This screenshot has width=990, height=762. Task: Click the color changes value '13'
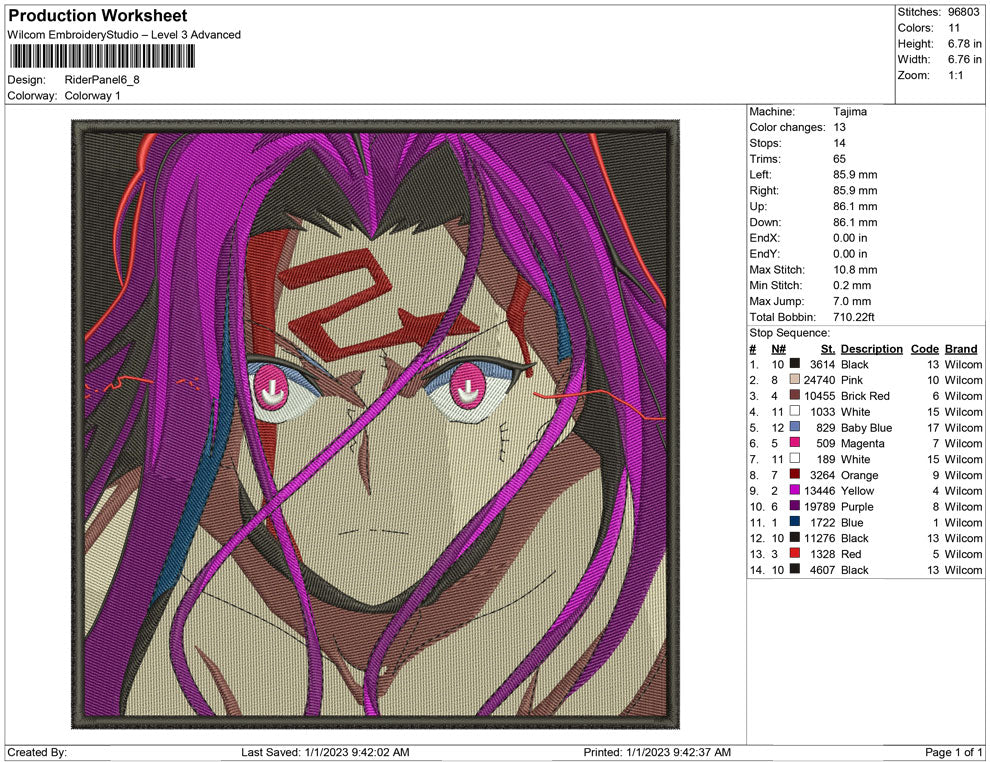coord(839,128)
